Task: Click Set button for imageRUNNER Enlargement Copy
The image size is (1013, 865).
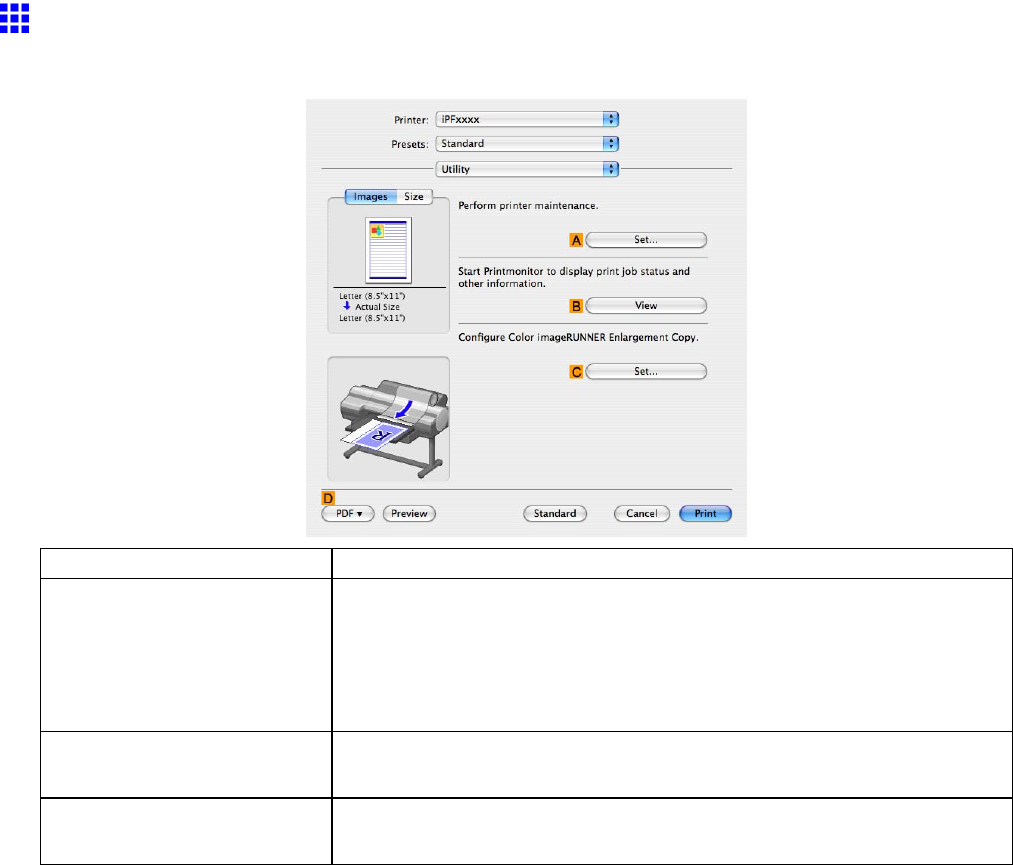Action: pos(646,371)
